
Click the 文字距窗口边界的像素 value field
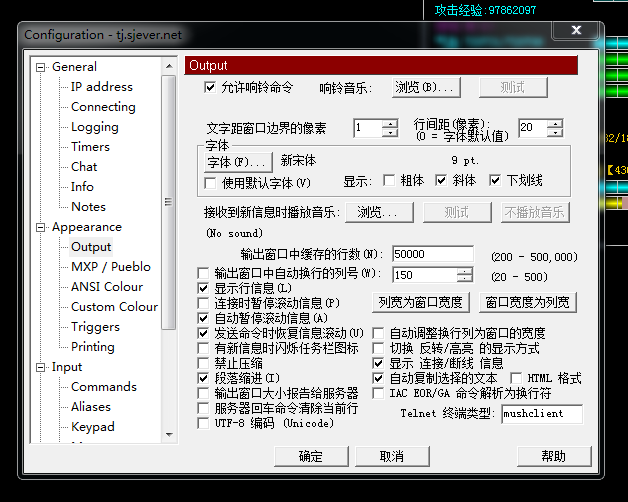(x=367, y=128)
